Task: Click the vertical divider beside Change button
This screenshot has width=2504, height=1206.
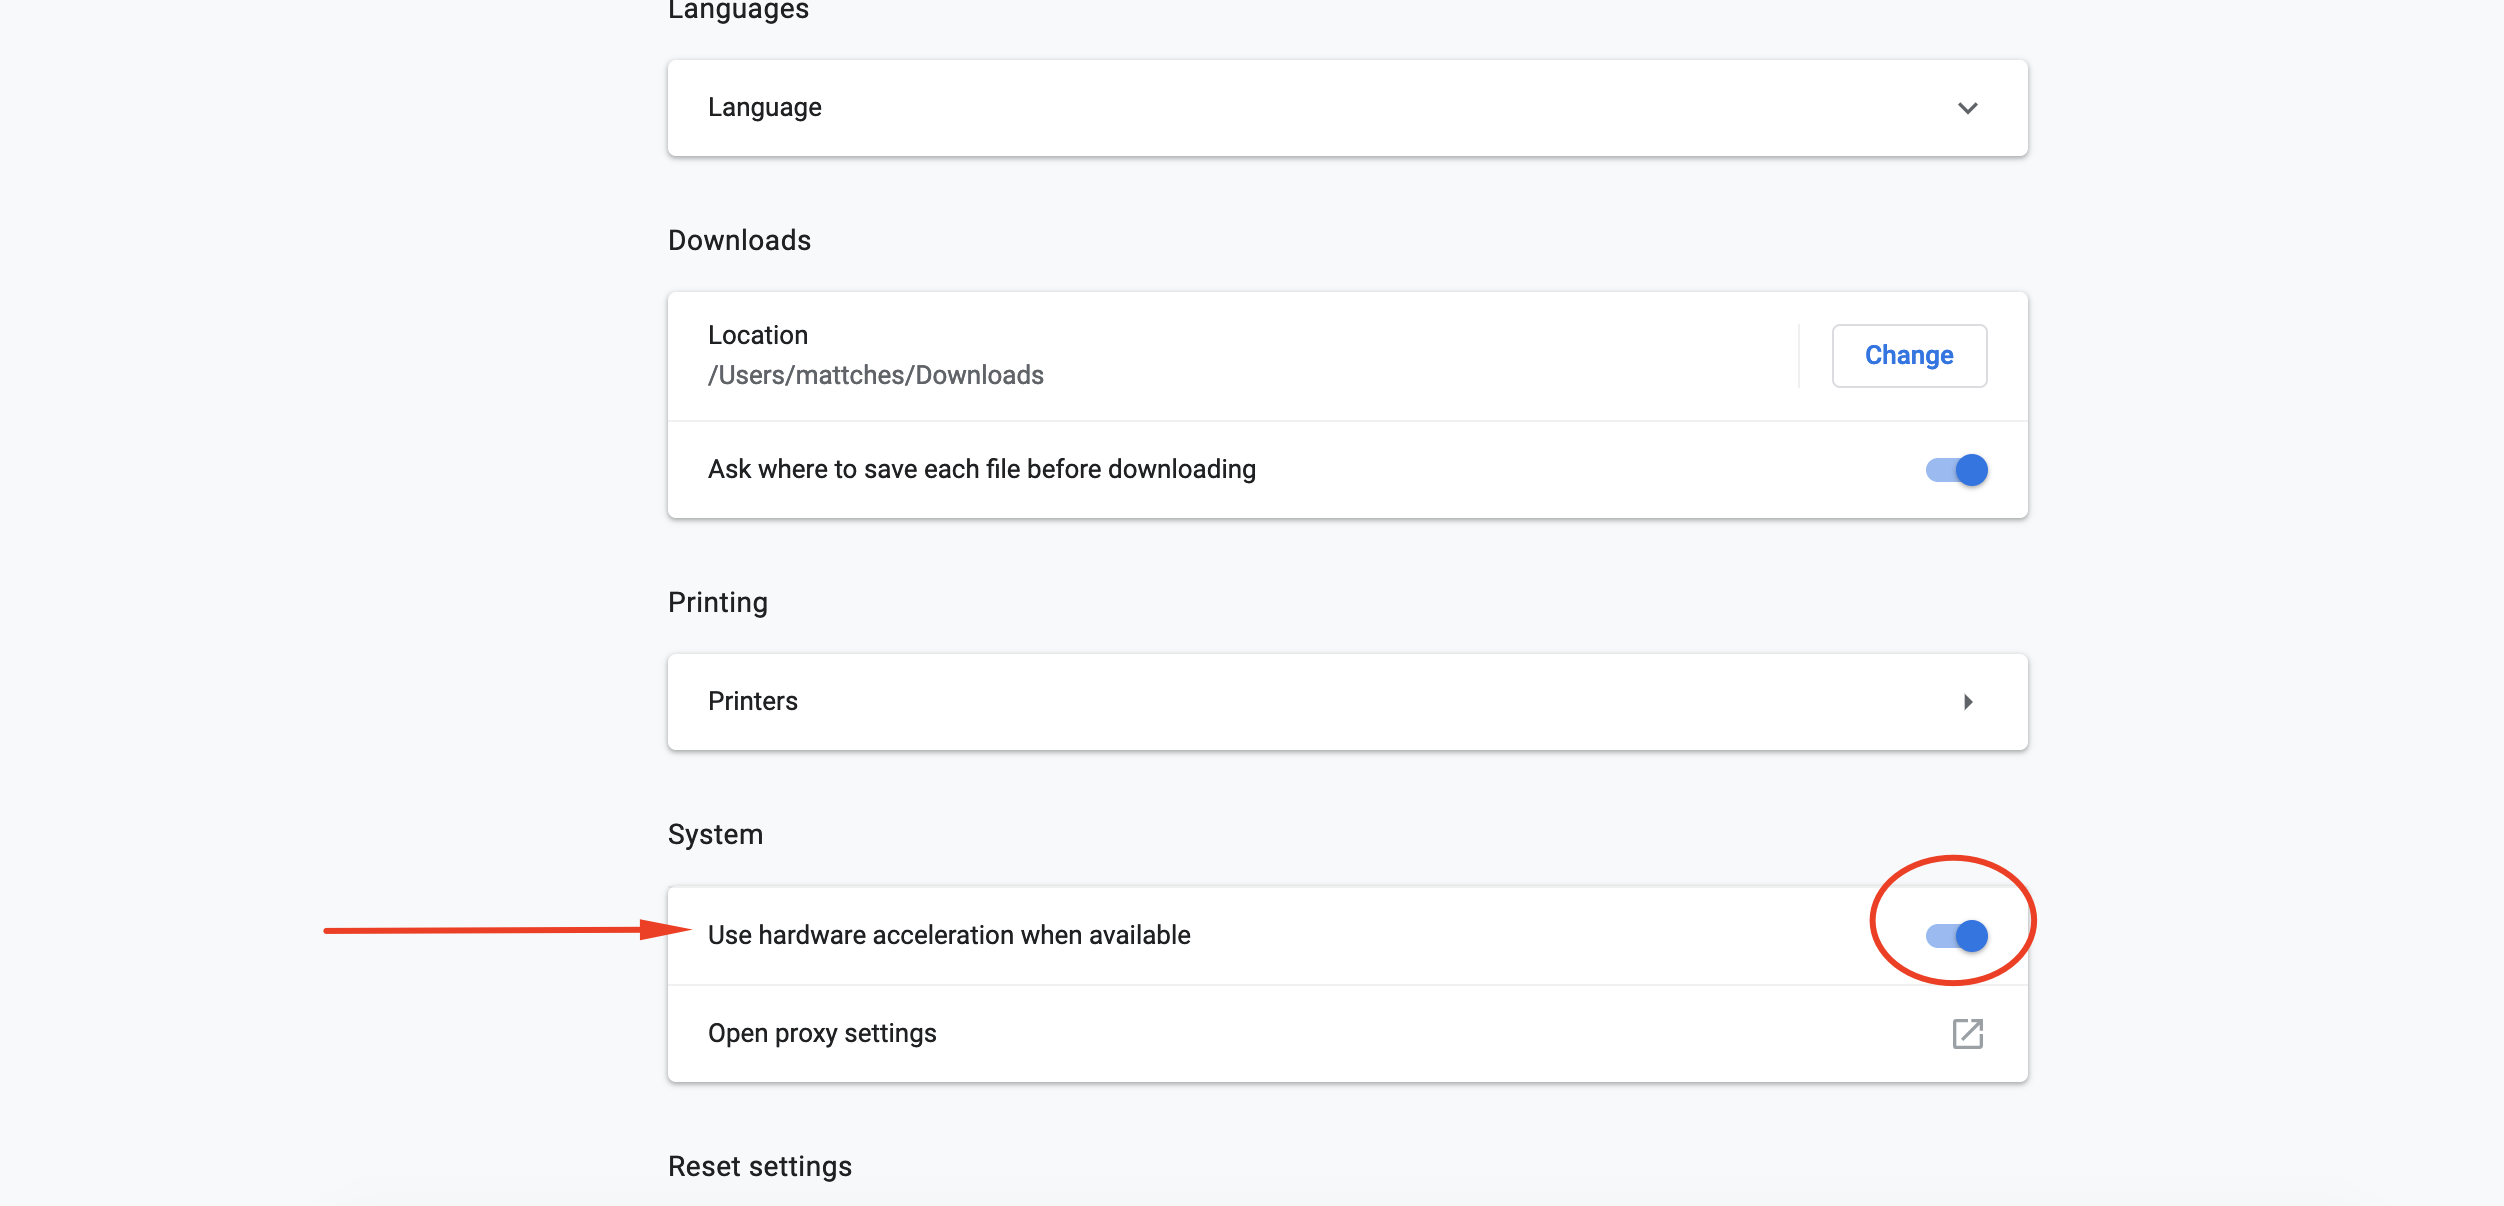Action: tap(1799, 355)
